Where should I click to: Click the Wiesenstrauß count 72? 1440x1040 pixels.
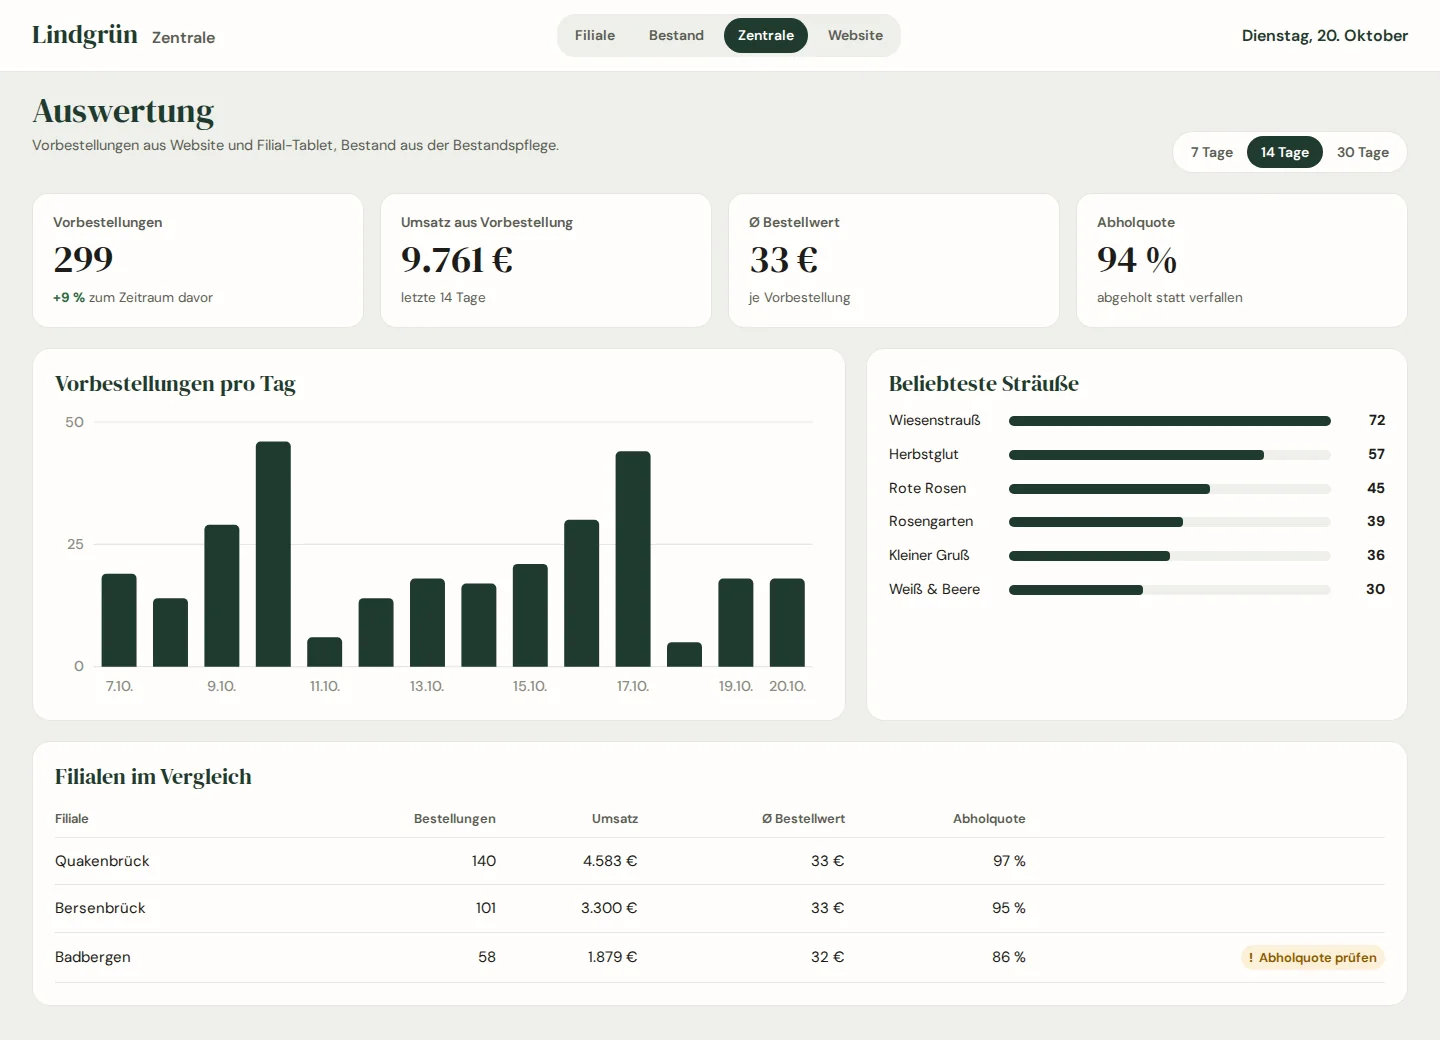tap(1377, 420)
